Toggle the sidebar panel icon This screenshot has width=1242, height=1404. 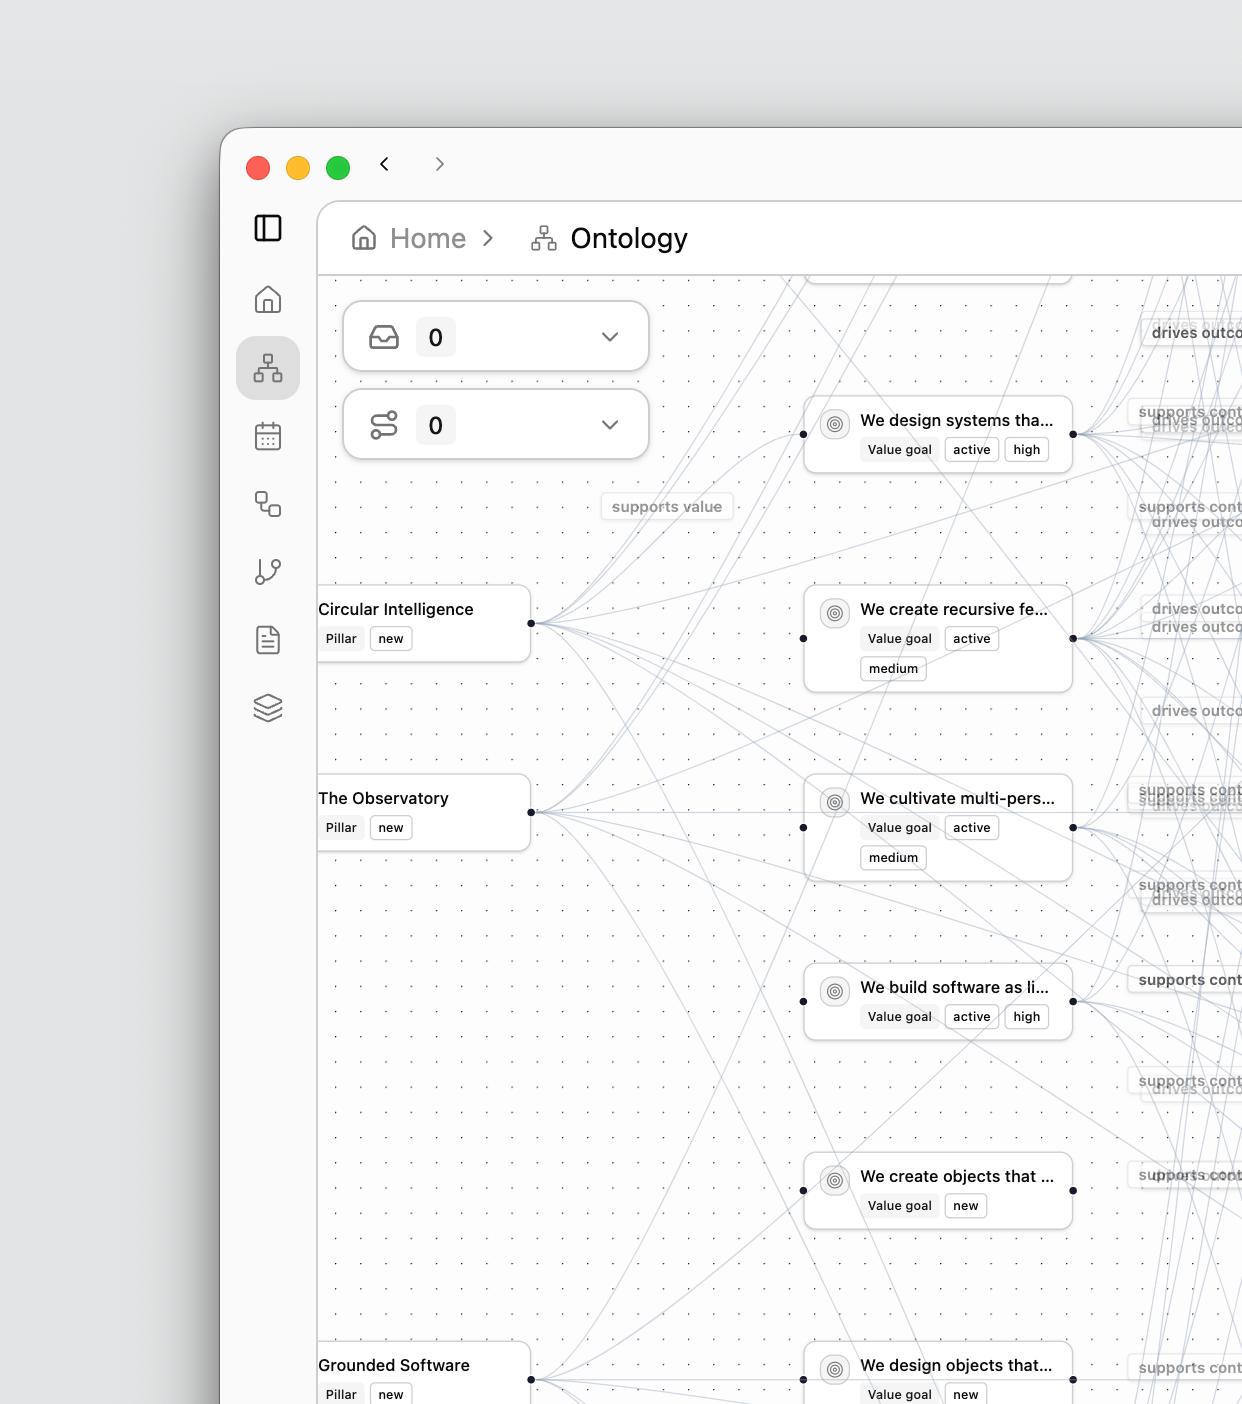pyautogui.click(x=268, y=228)
